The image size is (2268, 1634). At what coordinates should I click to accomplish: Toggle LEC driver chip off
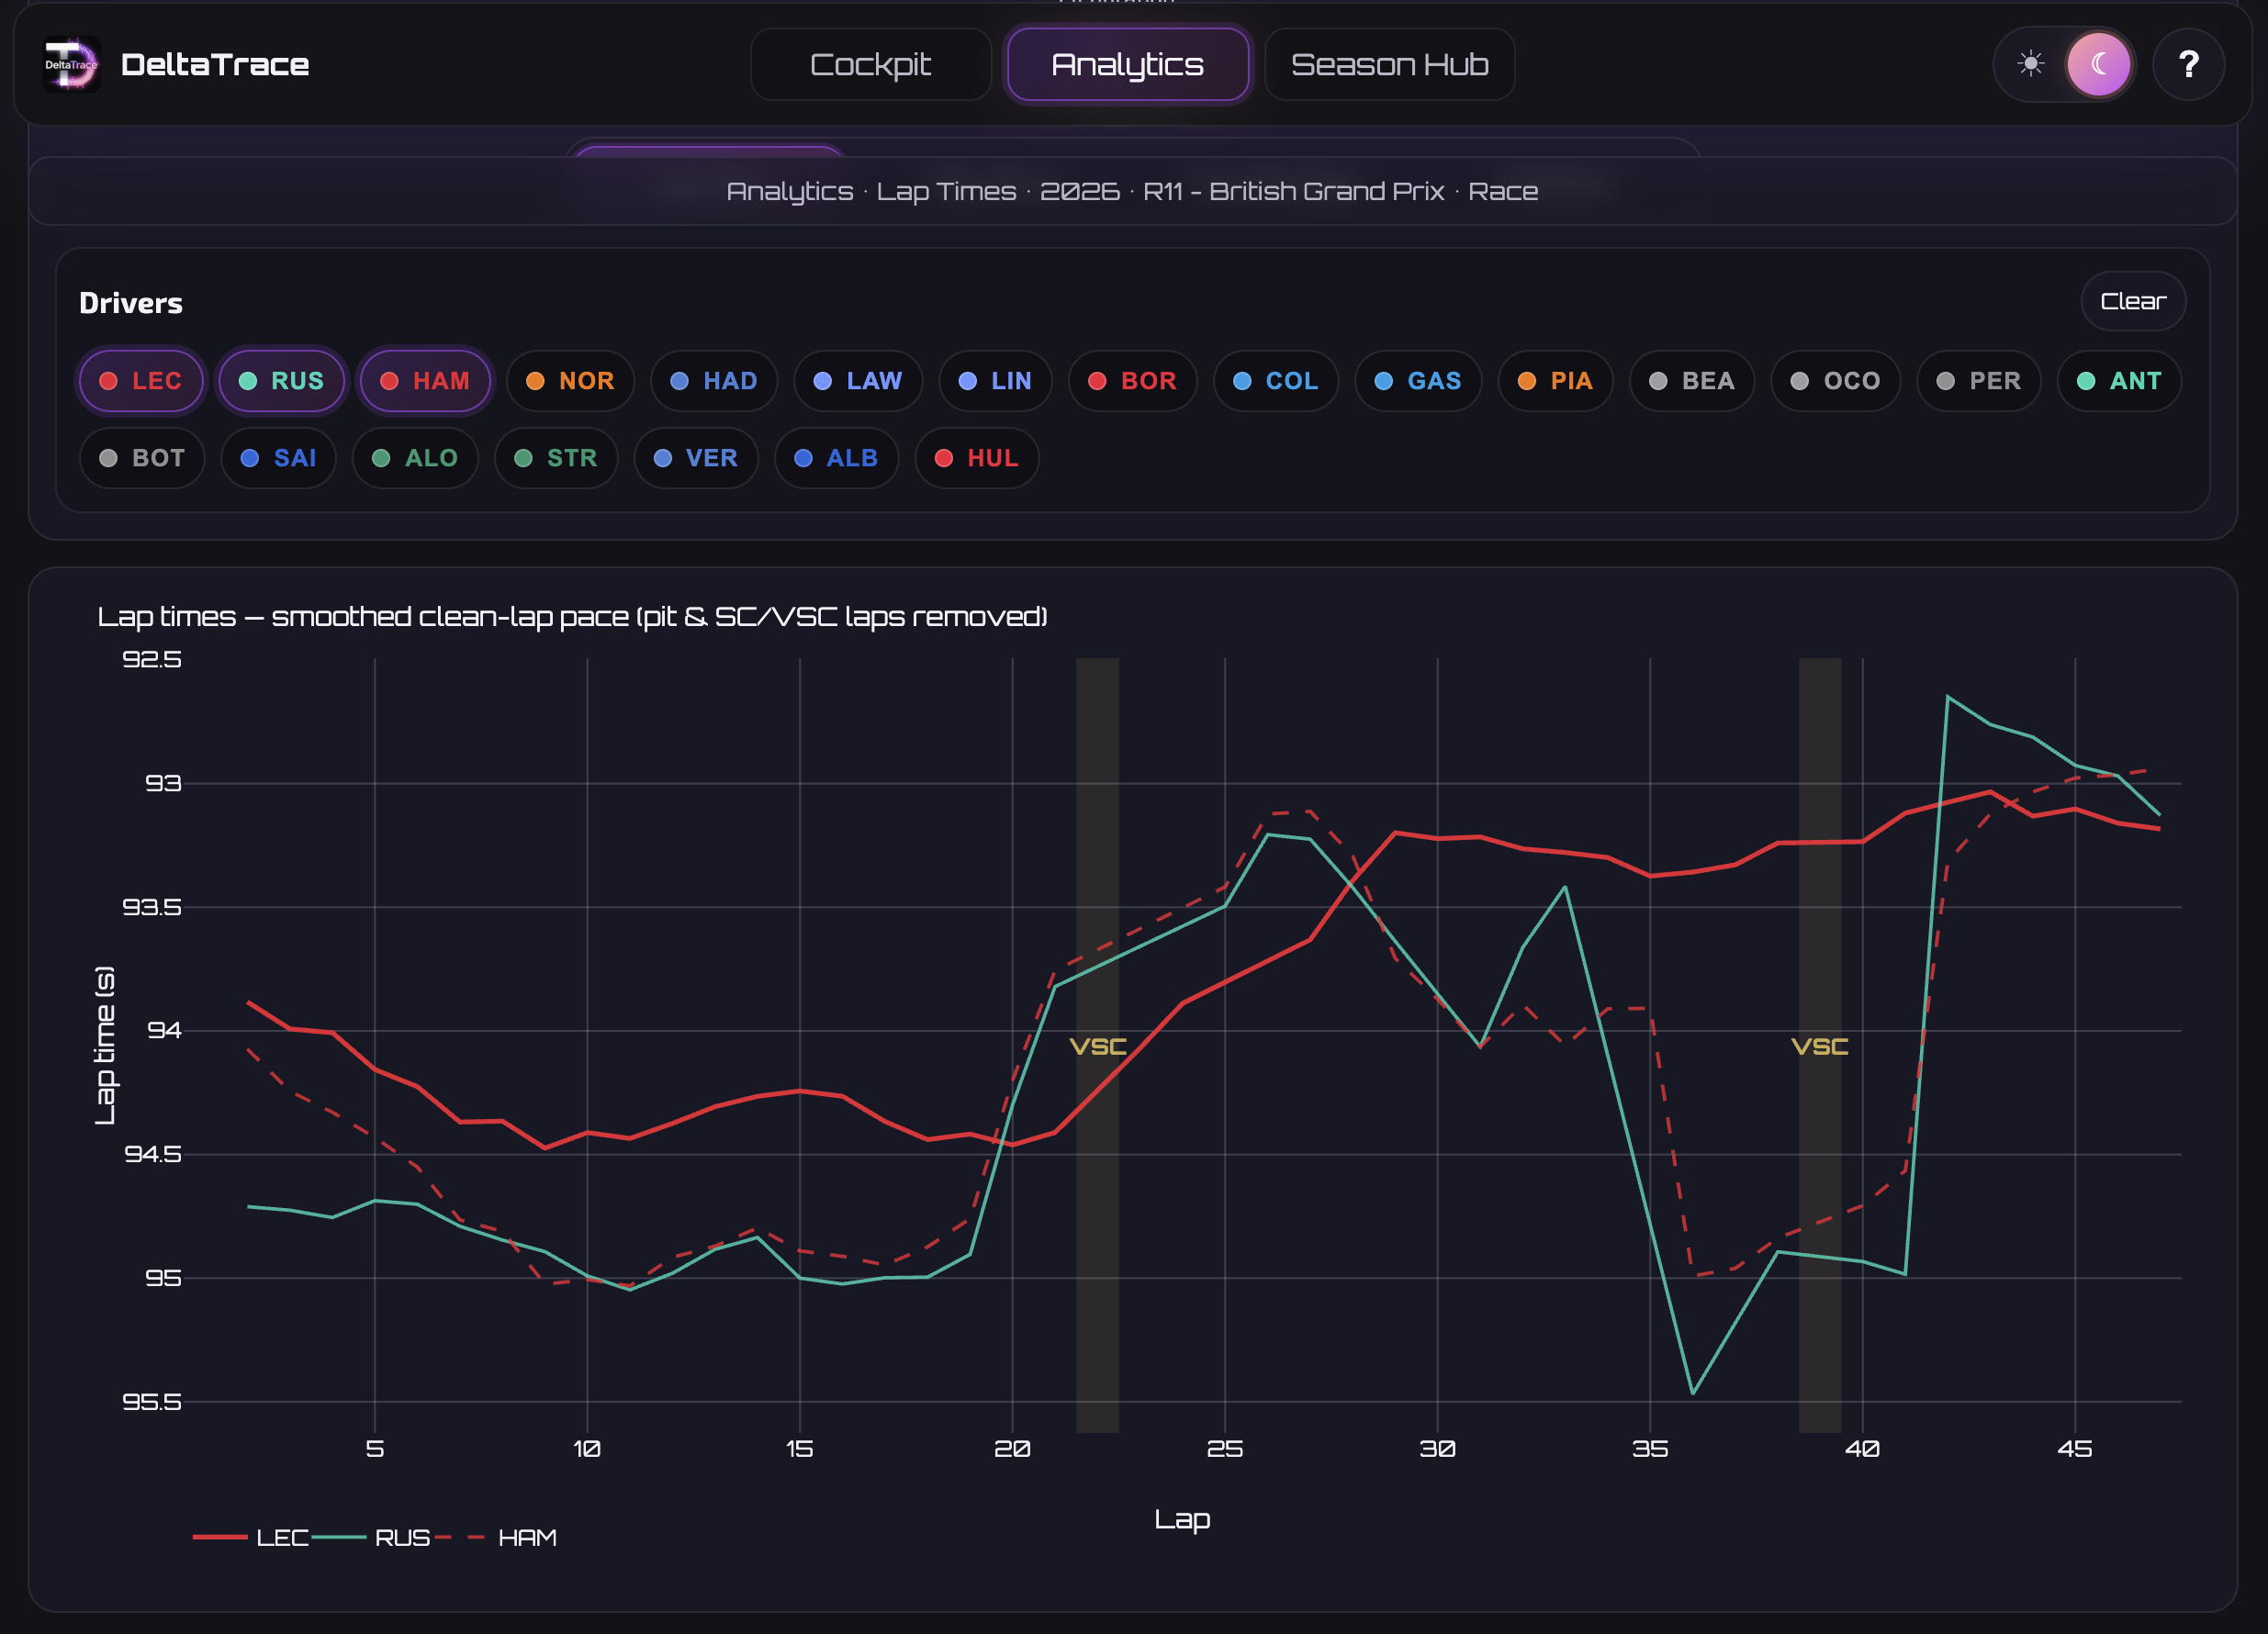[141, 381]
